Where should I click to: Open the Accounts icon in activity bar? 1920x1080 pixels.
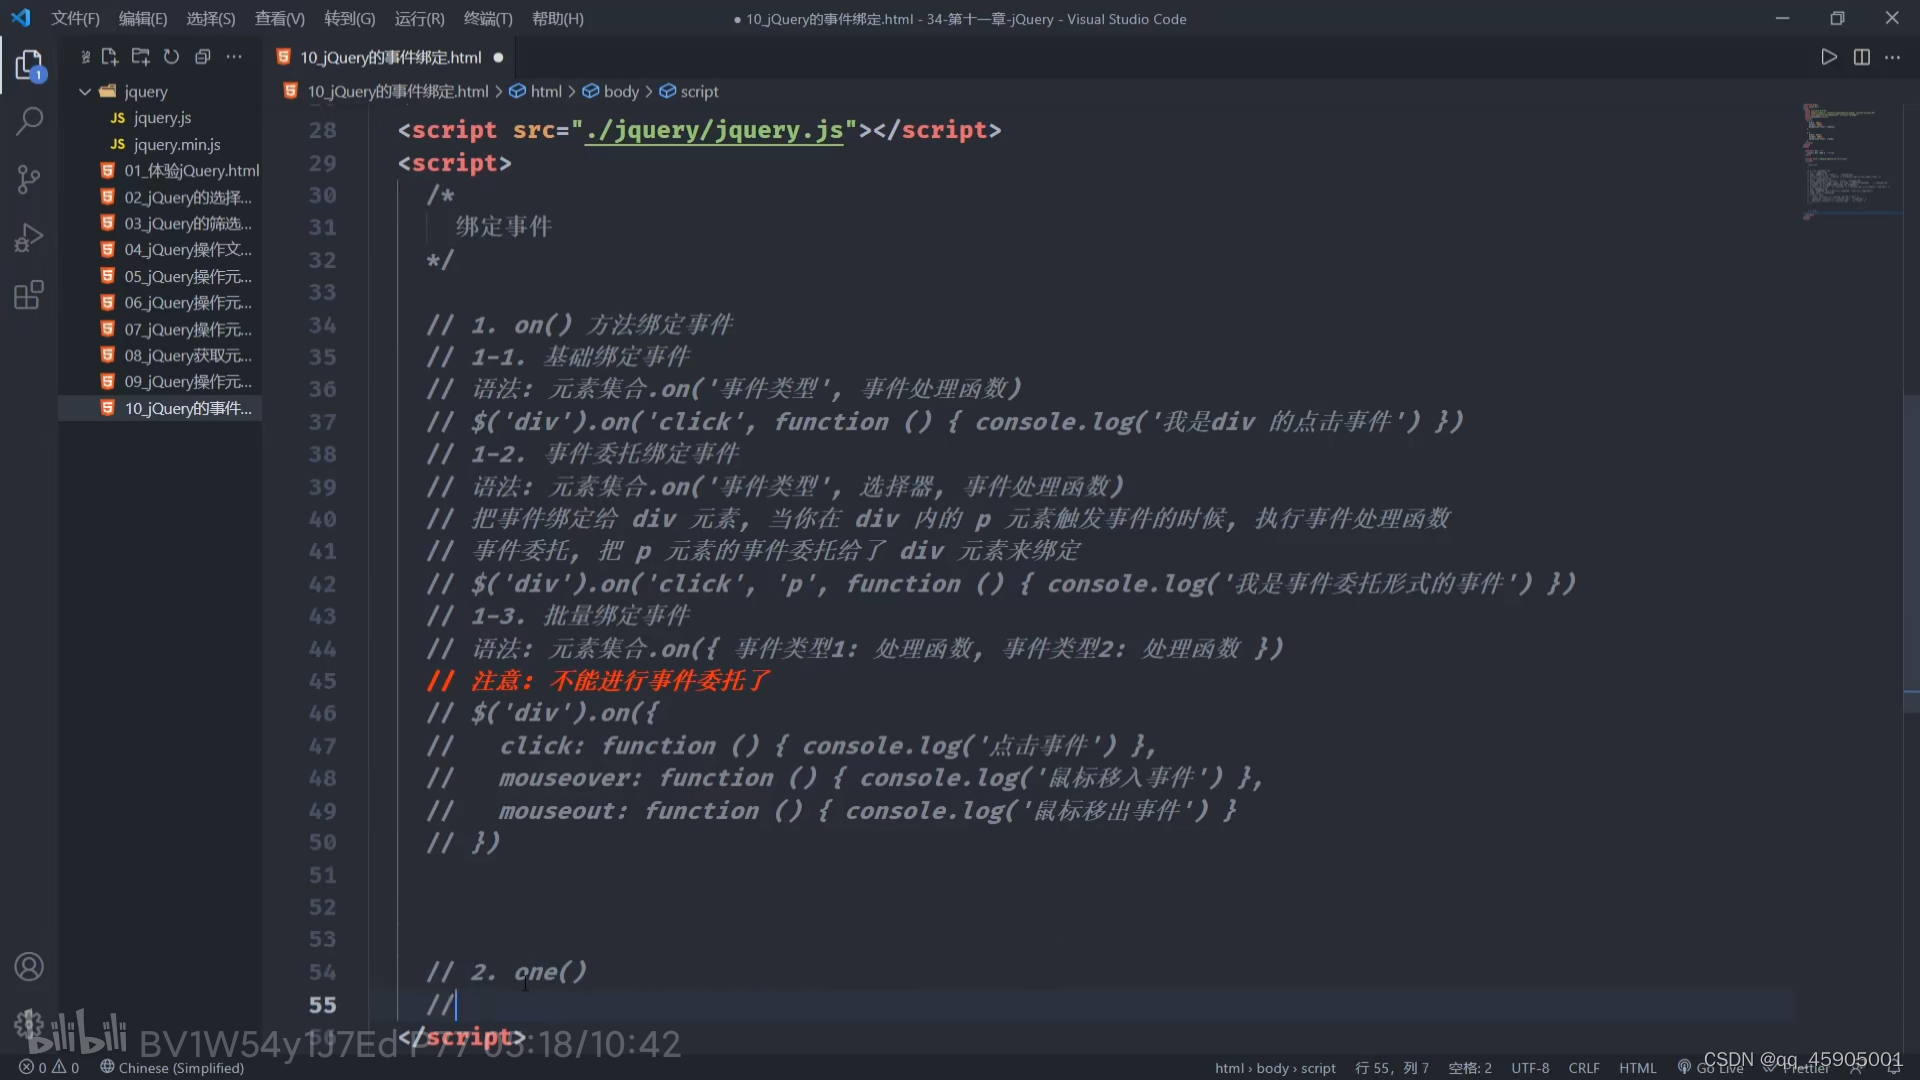[x=29, y=967]
